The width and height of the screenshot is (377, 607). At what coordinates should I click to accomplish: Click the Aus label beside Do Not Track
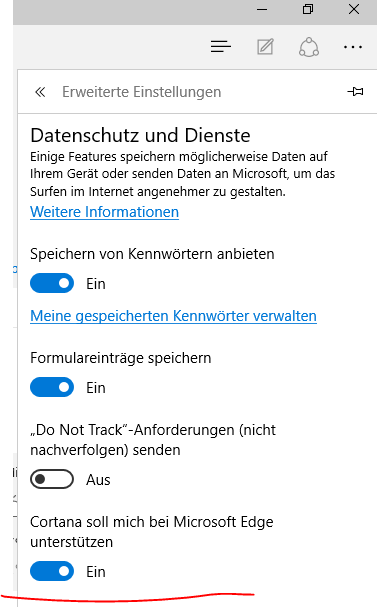[98, 480]
